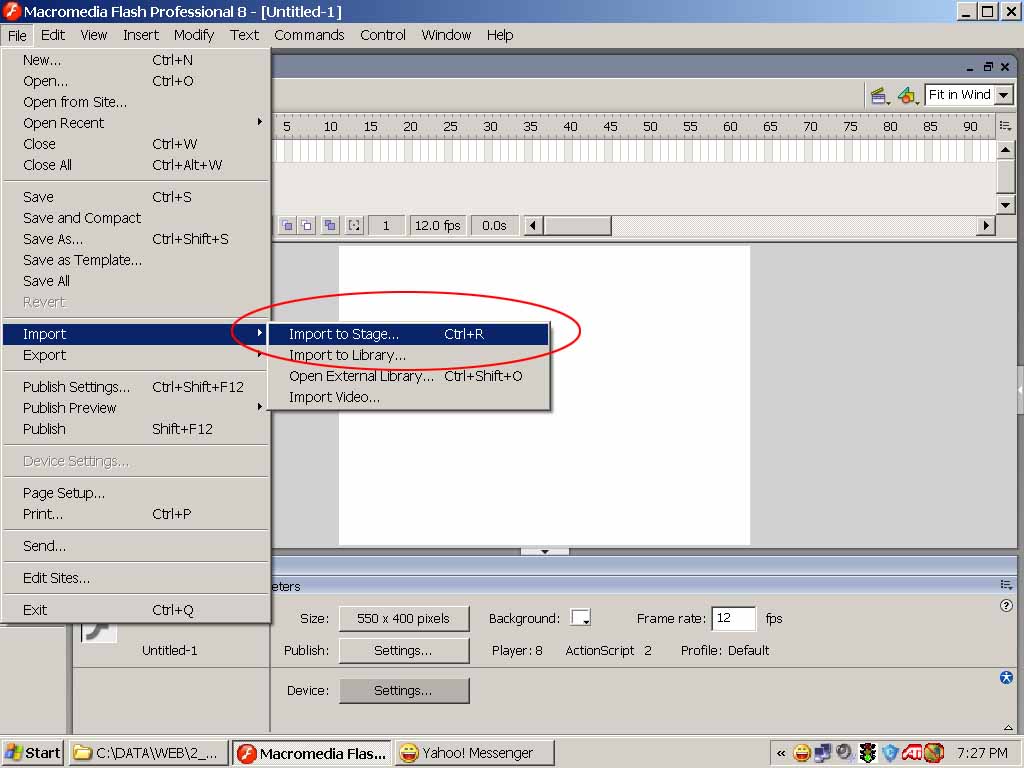Open the Control menu

(x=383, y=35)
